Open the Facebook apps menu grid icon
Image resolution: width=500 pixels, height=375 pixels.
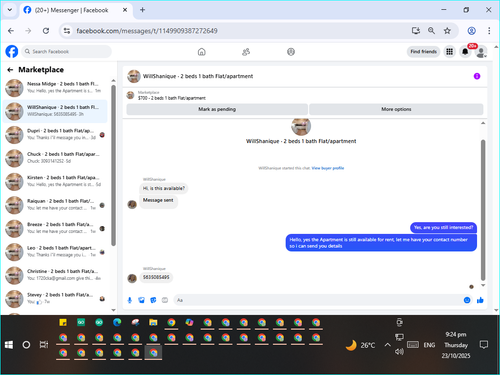(449, 52)
